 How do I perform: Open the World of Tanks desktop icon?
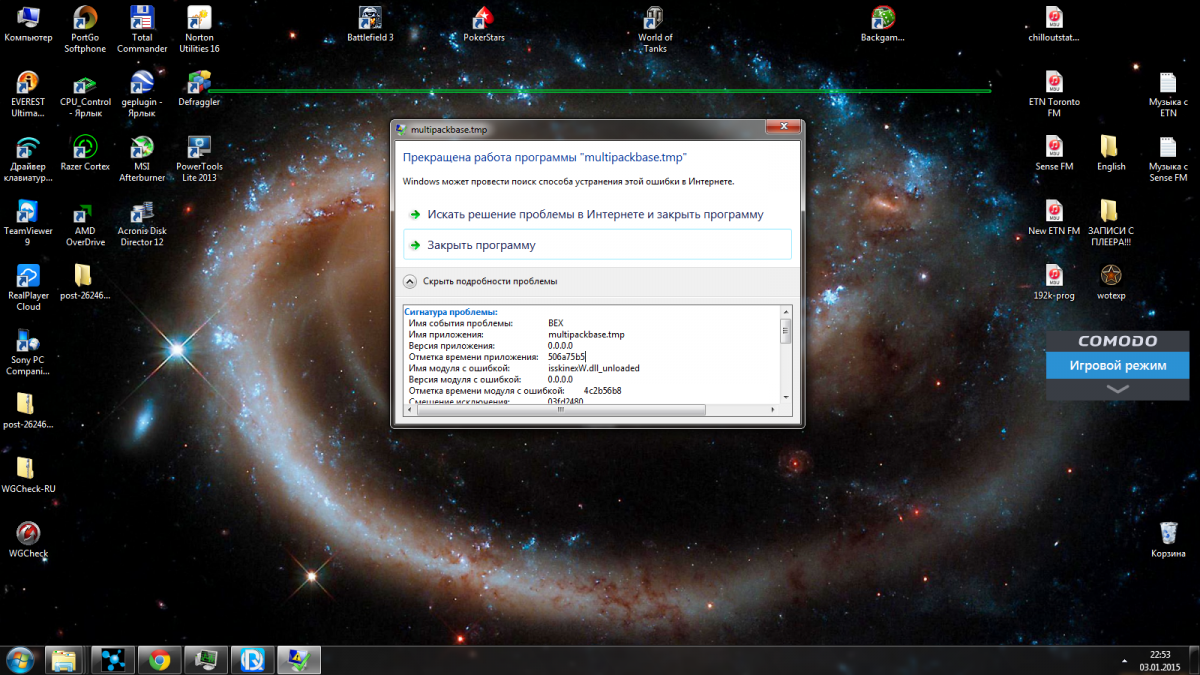655,18
